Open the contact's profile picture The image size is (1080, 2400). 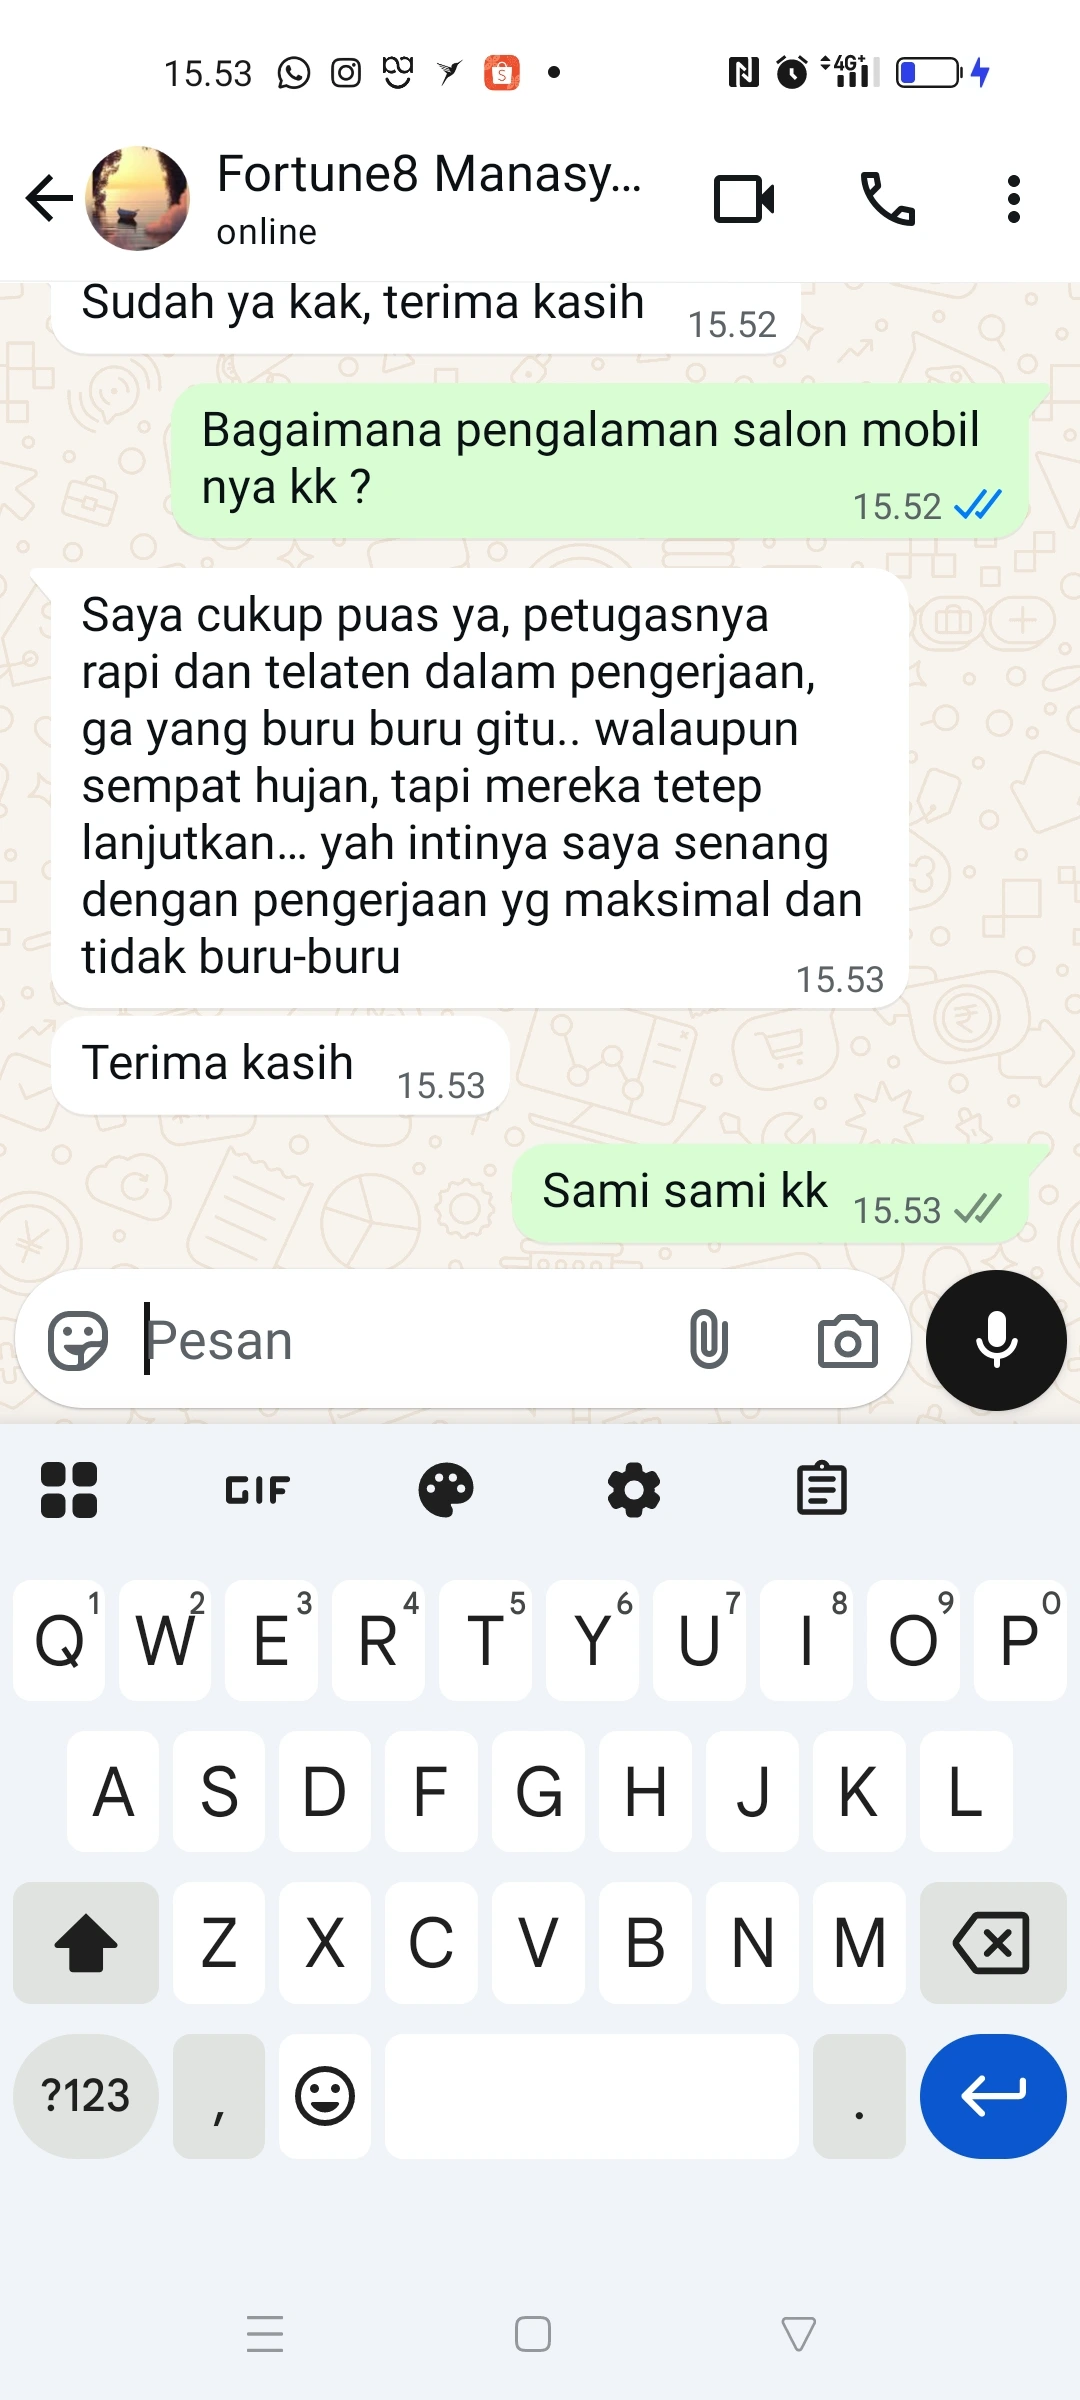tap(137, 198)
